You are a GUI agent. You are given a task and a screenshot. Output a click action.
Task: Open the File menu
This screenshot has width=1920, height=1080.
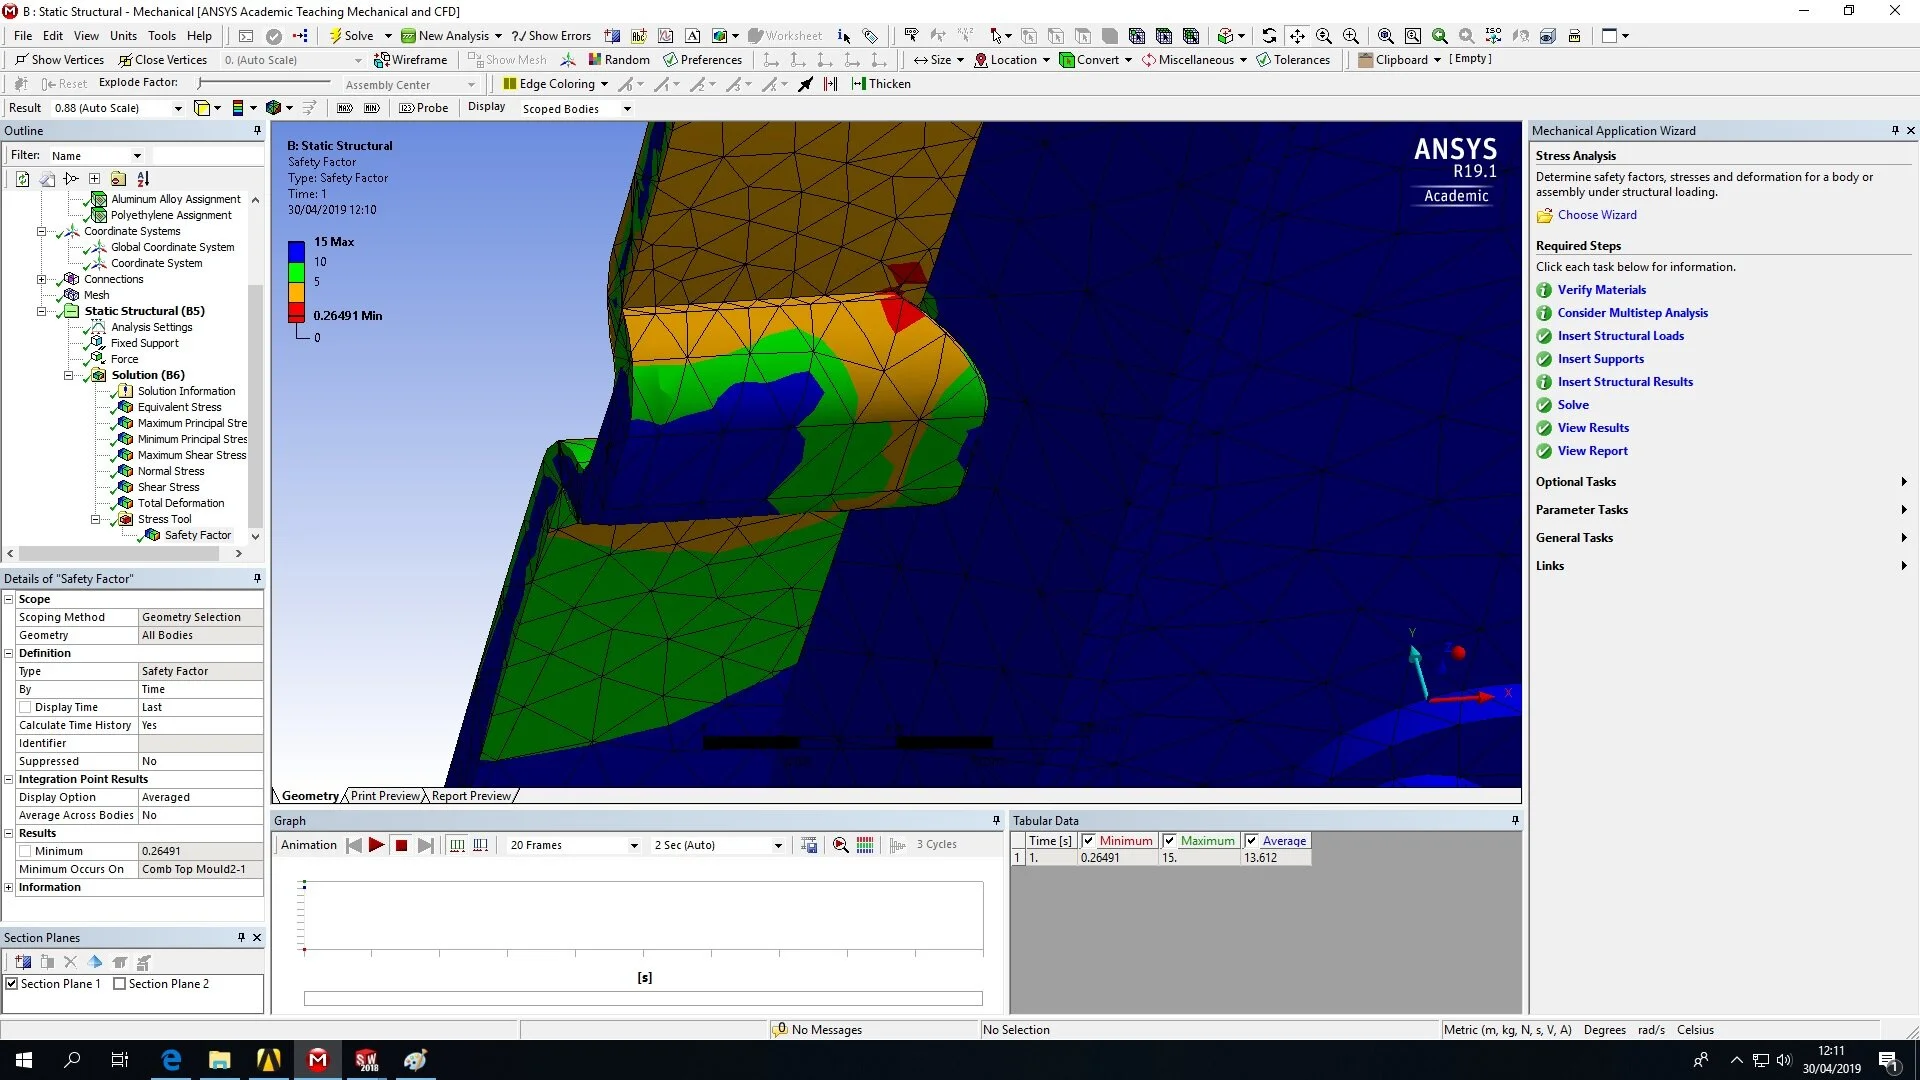click(23, 35)
